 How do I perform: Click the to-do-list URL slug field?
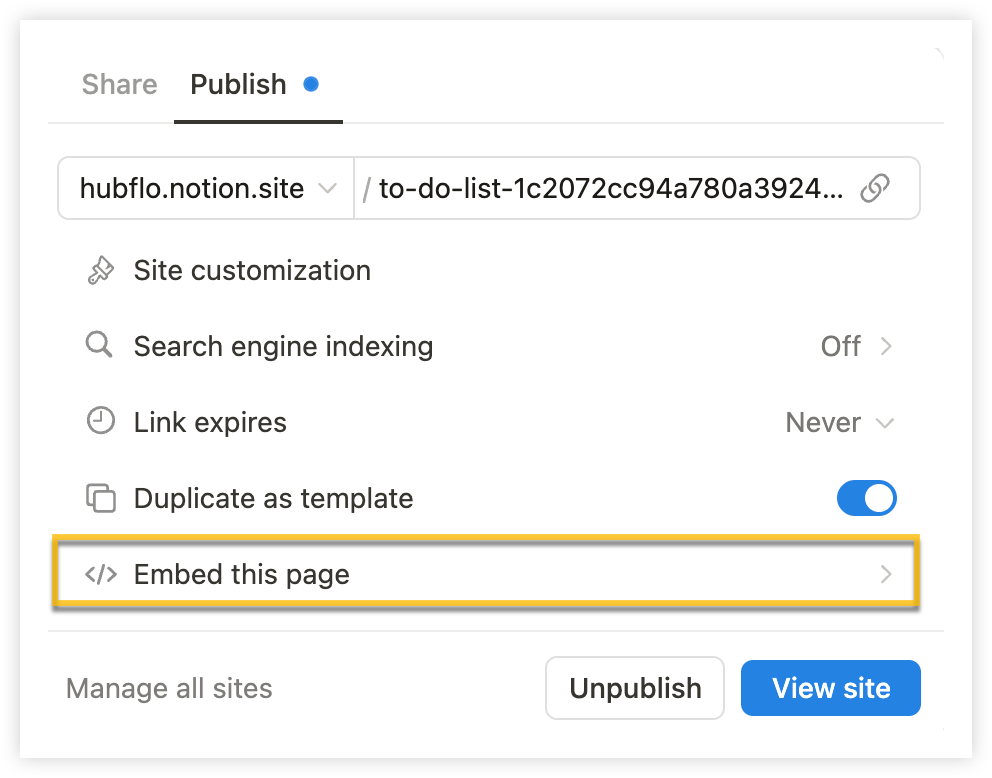pyautogui.click(x=611, y=188)
